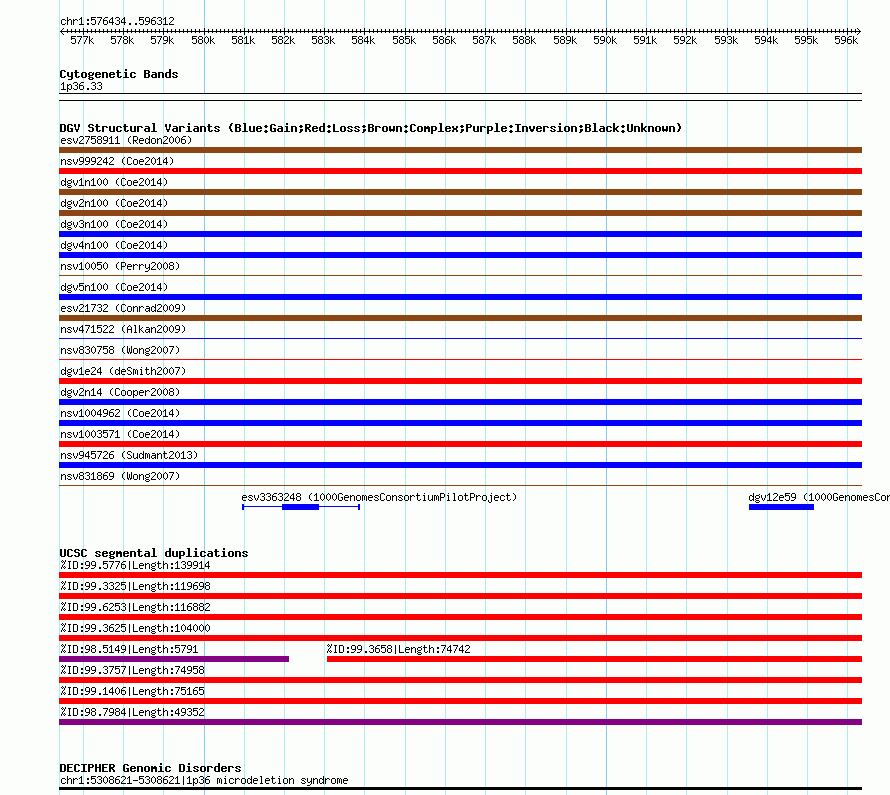Open duplication %ID:99.3625|Length:104000

point(135,628)
